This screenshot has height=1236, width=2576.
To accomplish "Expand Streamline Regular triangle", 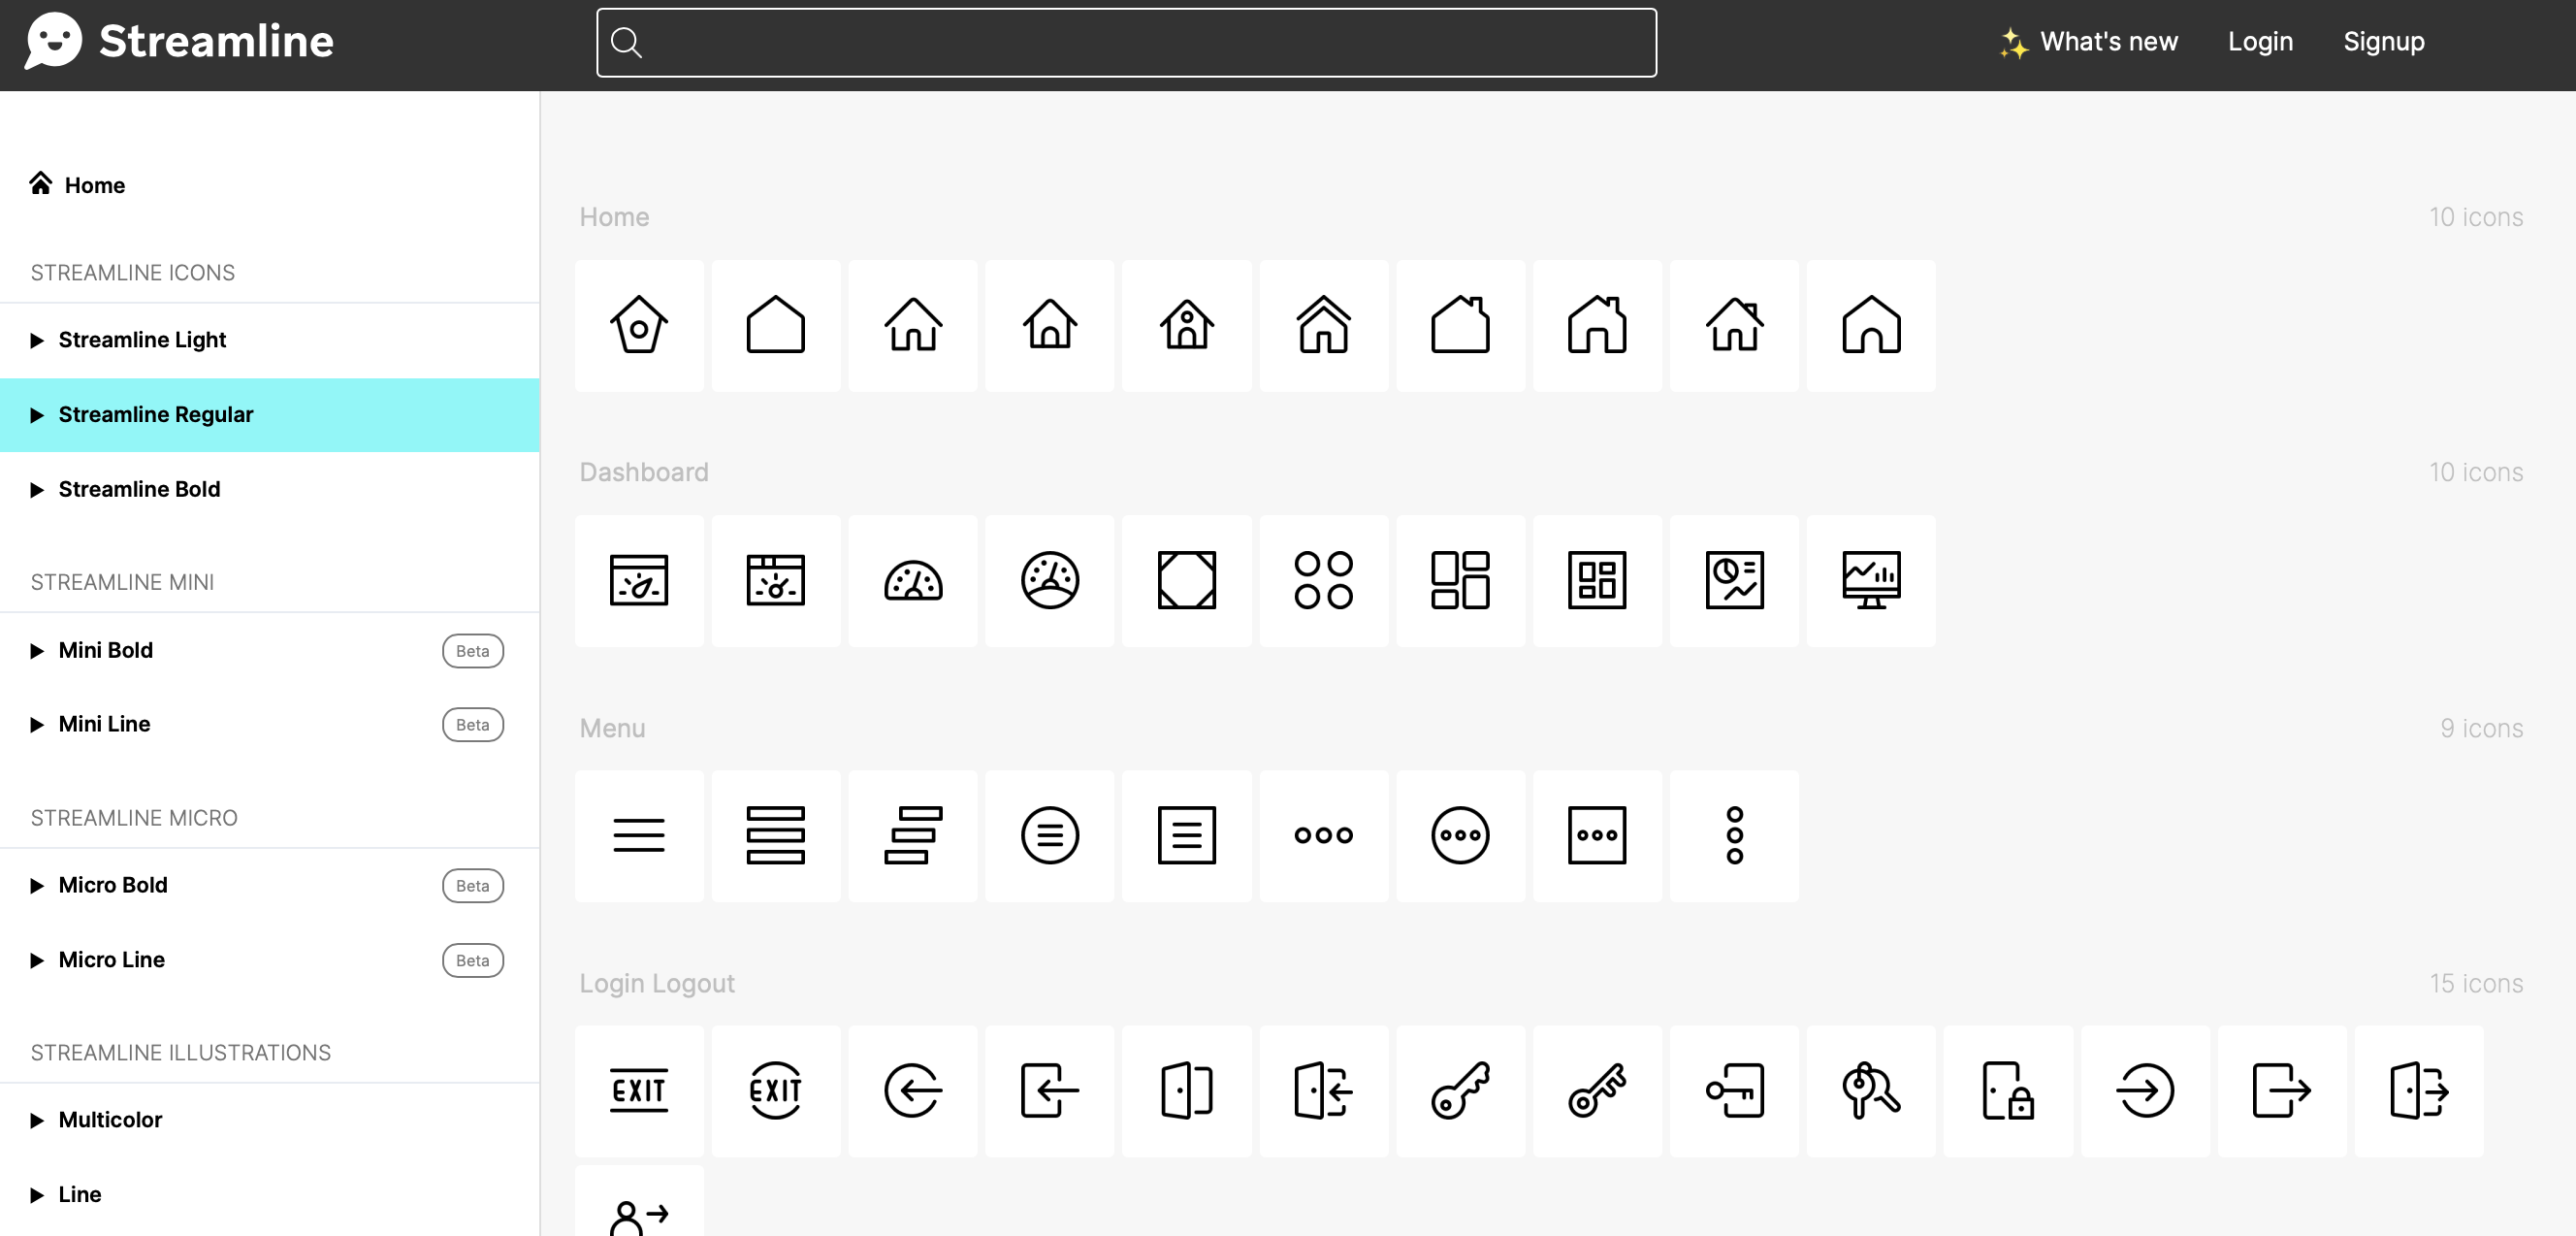I will pos(37,415).
